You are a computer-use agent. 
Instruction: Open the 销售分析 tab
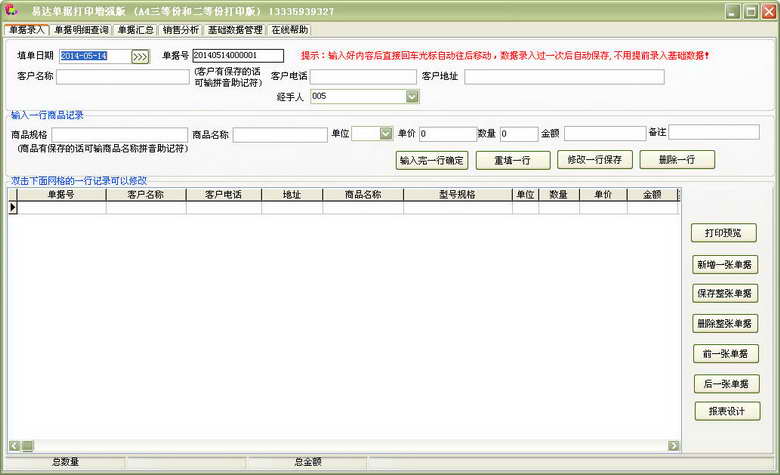click(178, 30)
